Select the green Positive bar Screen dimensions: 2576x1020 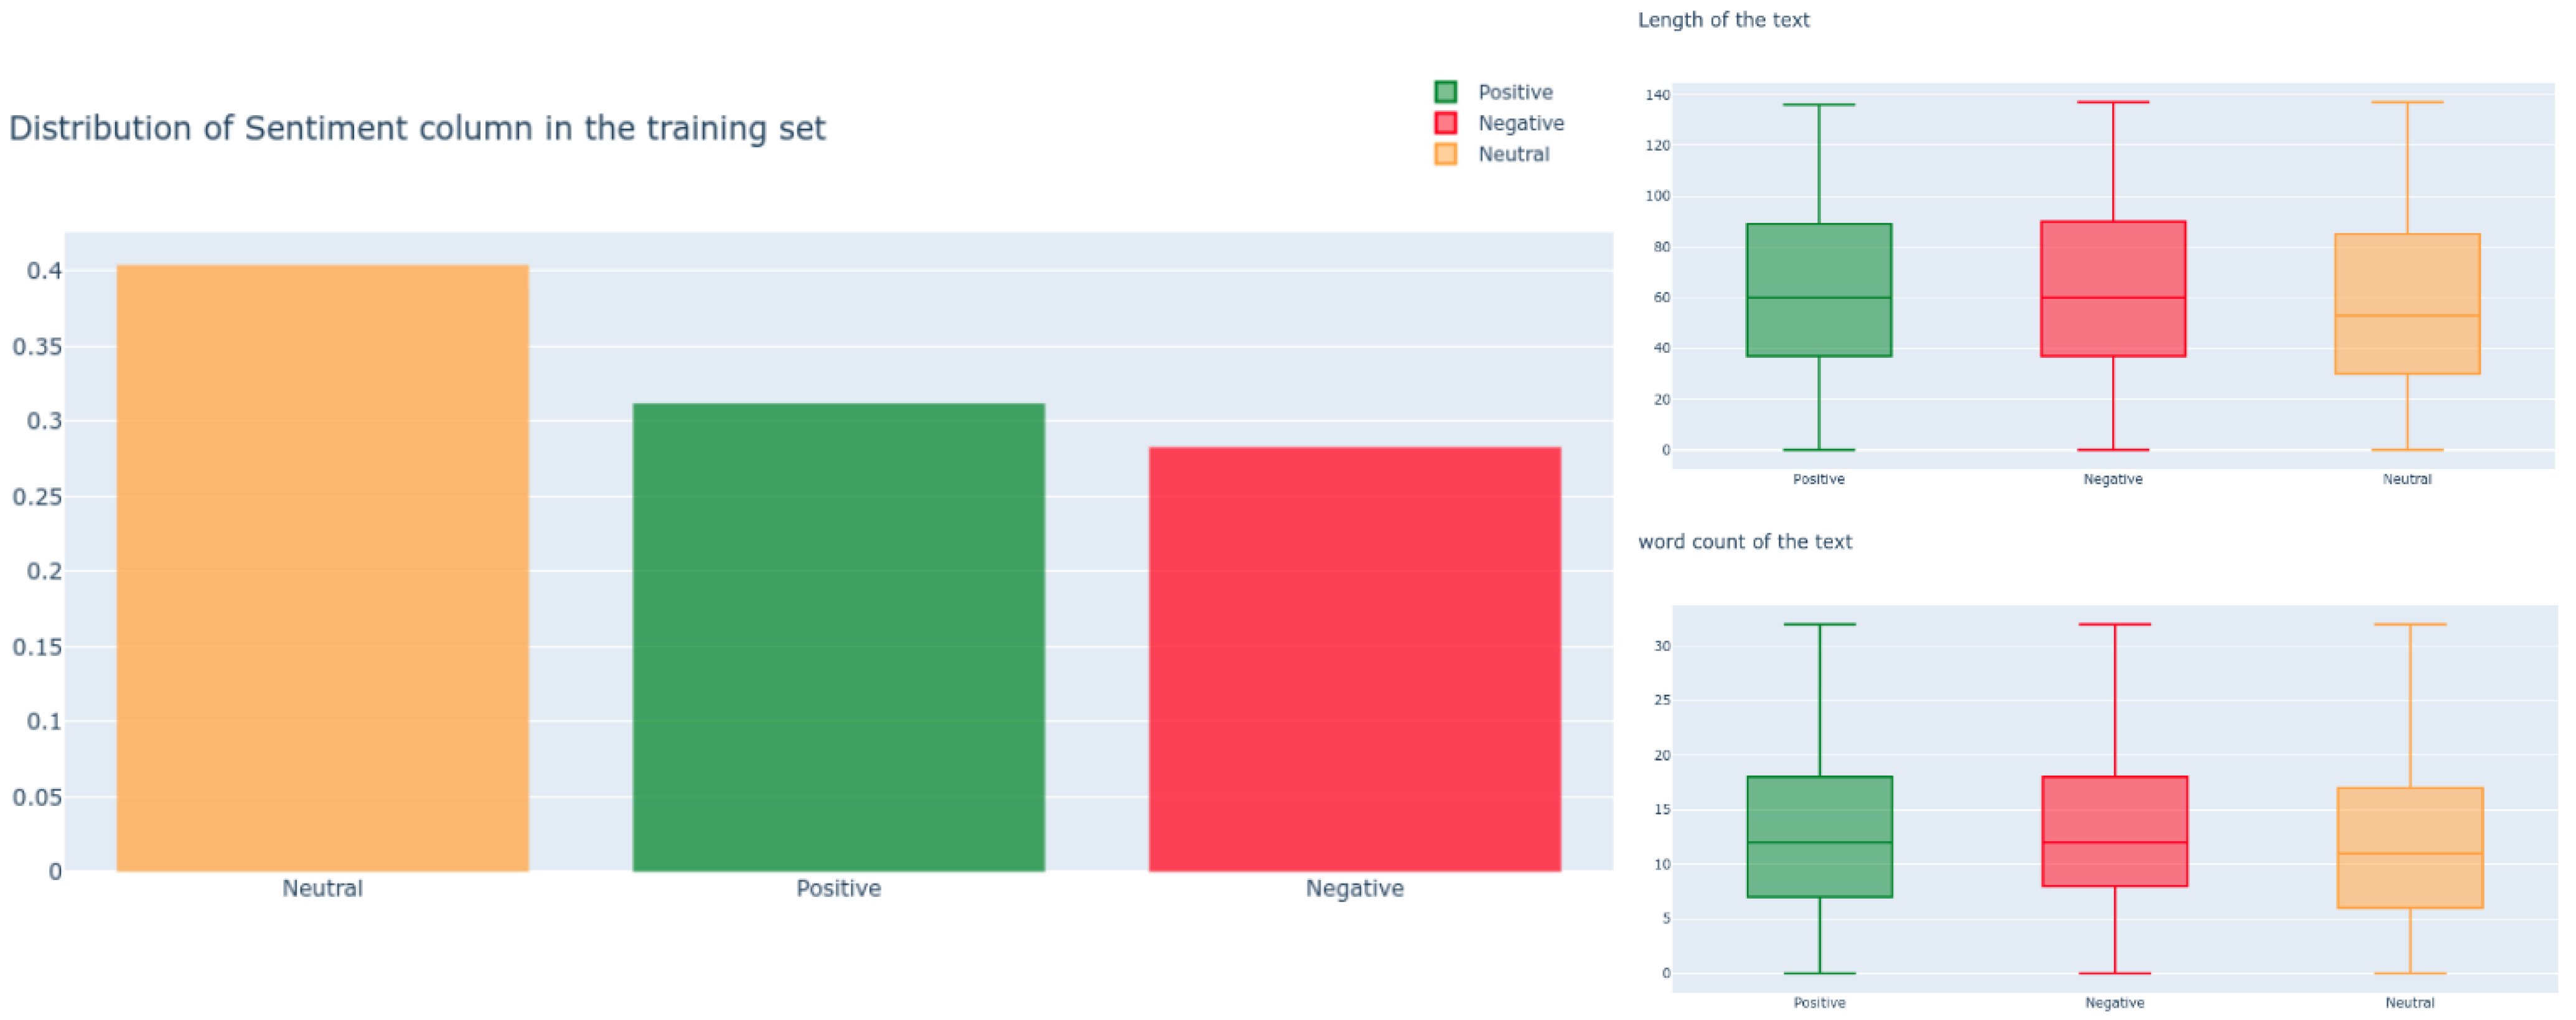(838, 637)
